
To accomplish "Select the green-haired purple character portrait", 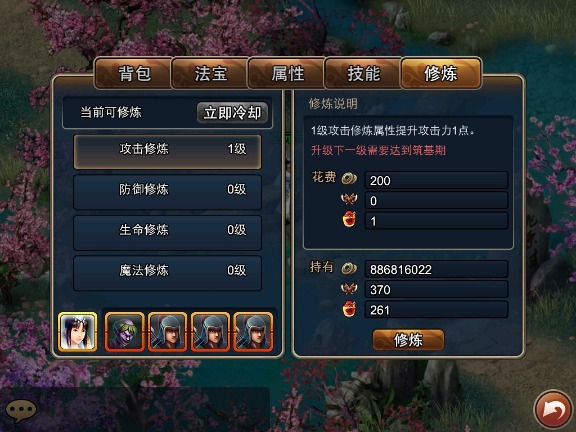I will (124, 332).
